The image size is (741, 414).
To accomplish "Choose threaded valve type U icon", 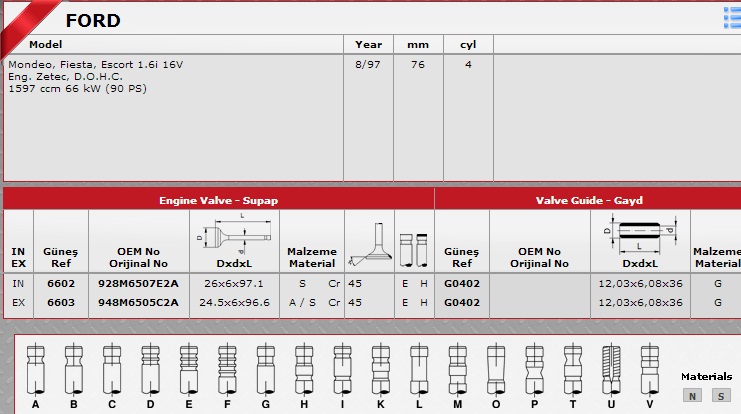I will coord(611,369).
